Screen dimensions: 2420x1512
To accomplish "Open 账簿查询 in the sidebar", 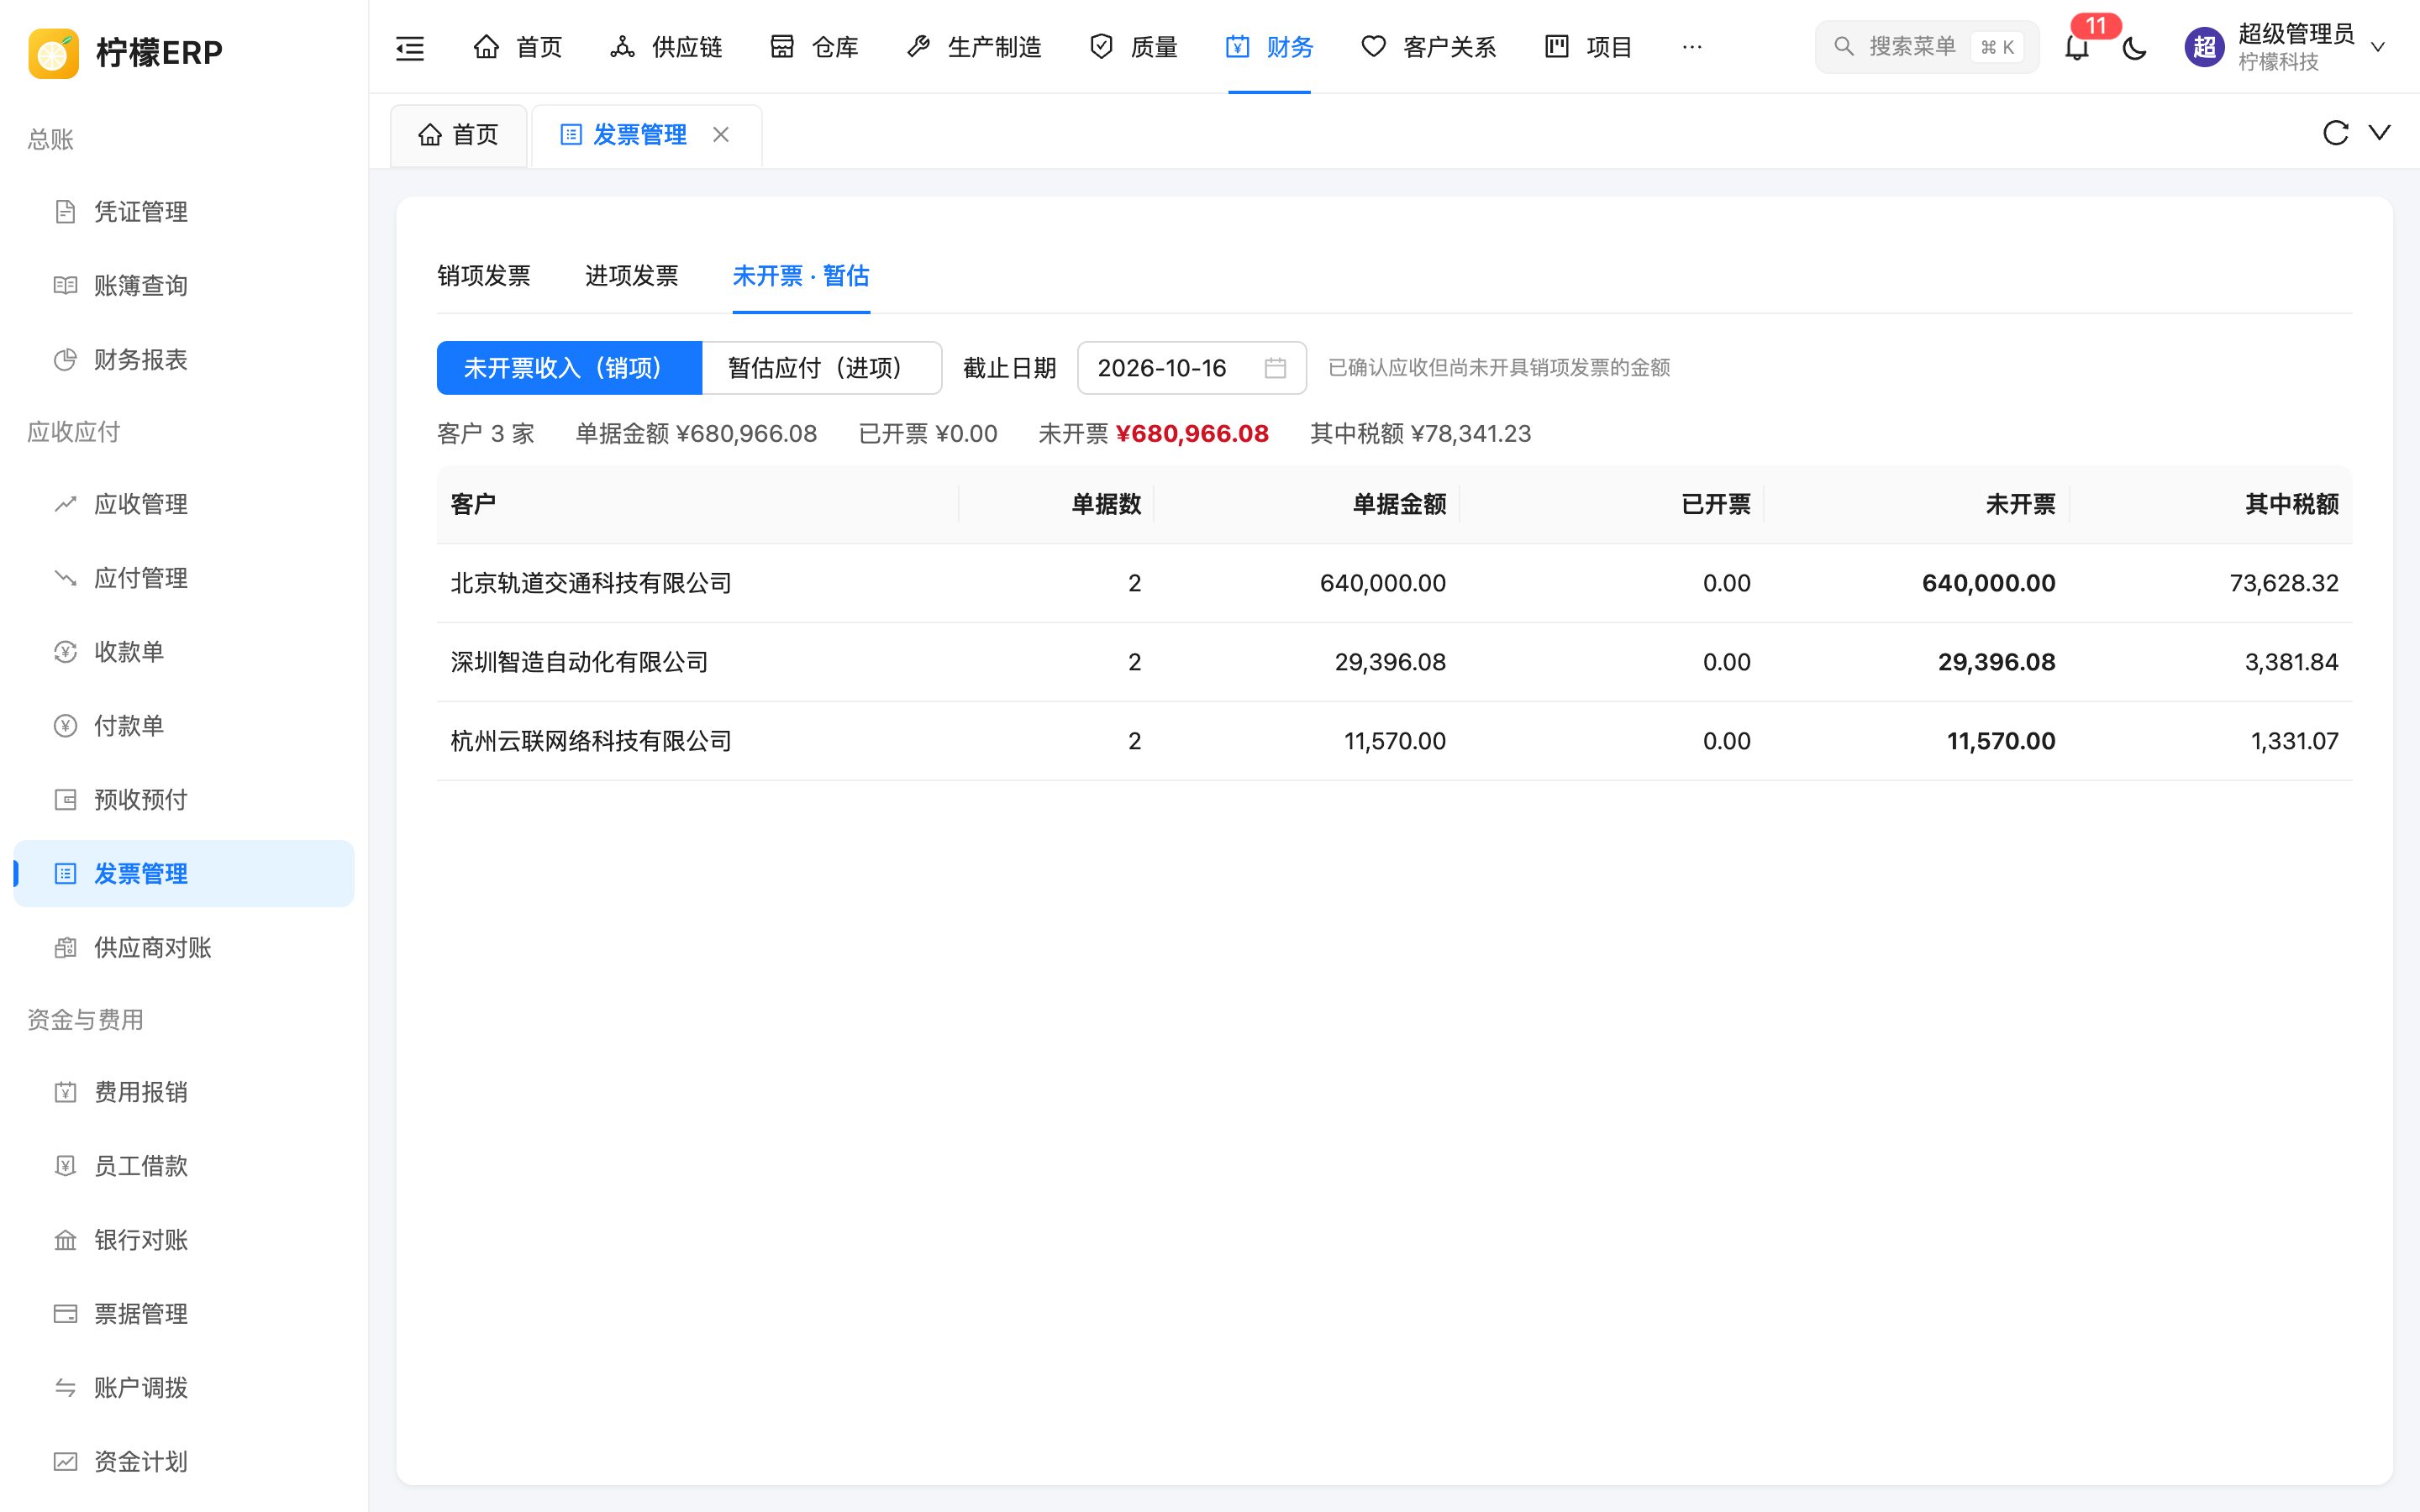I will pos(184,286).
